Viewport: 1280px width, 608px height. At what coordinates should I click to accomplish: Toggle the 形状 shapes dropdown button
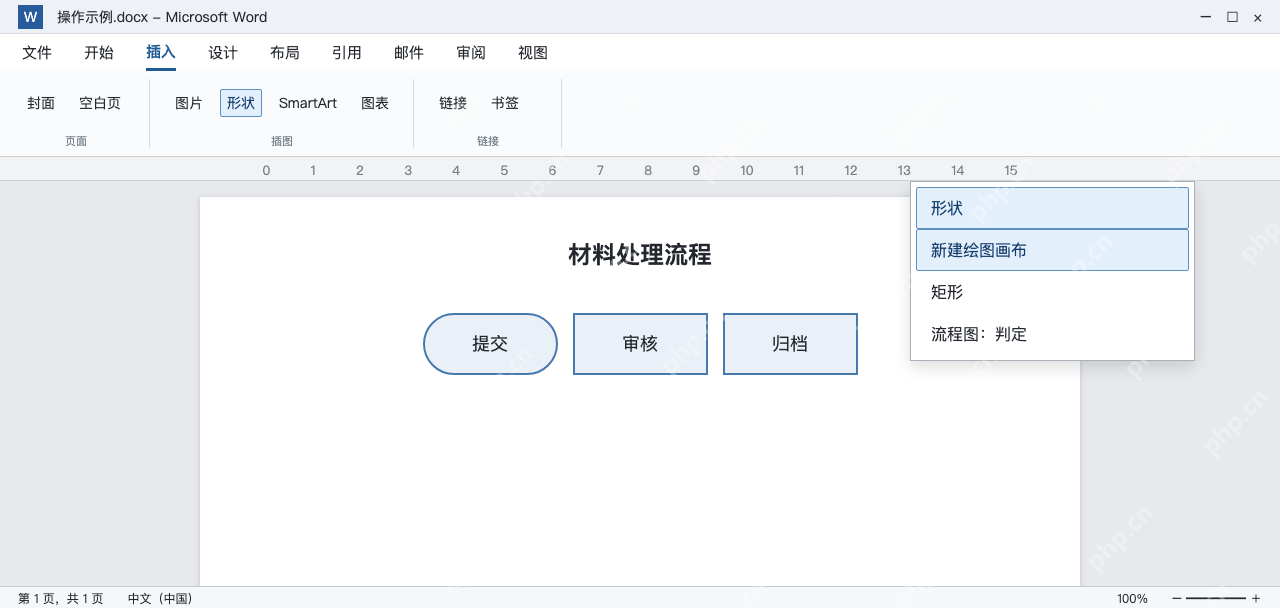[241, 103]
